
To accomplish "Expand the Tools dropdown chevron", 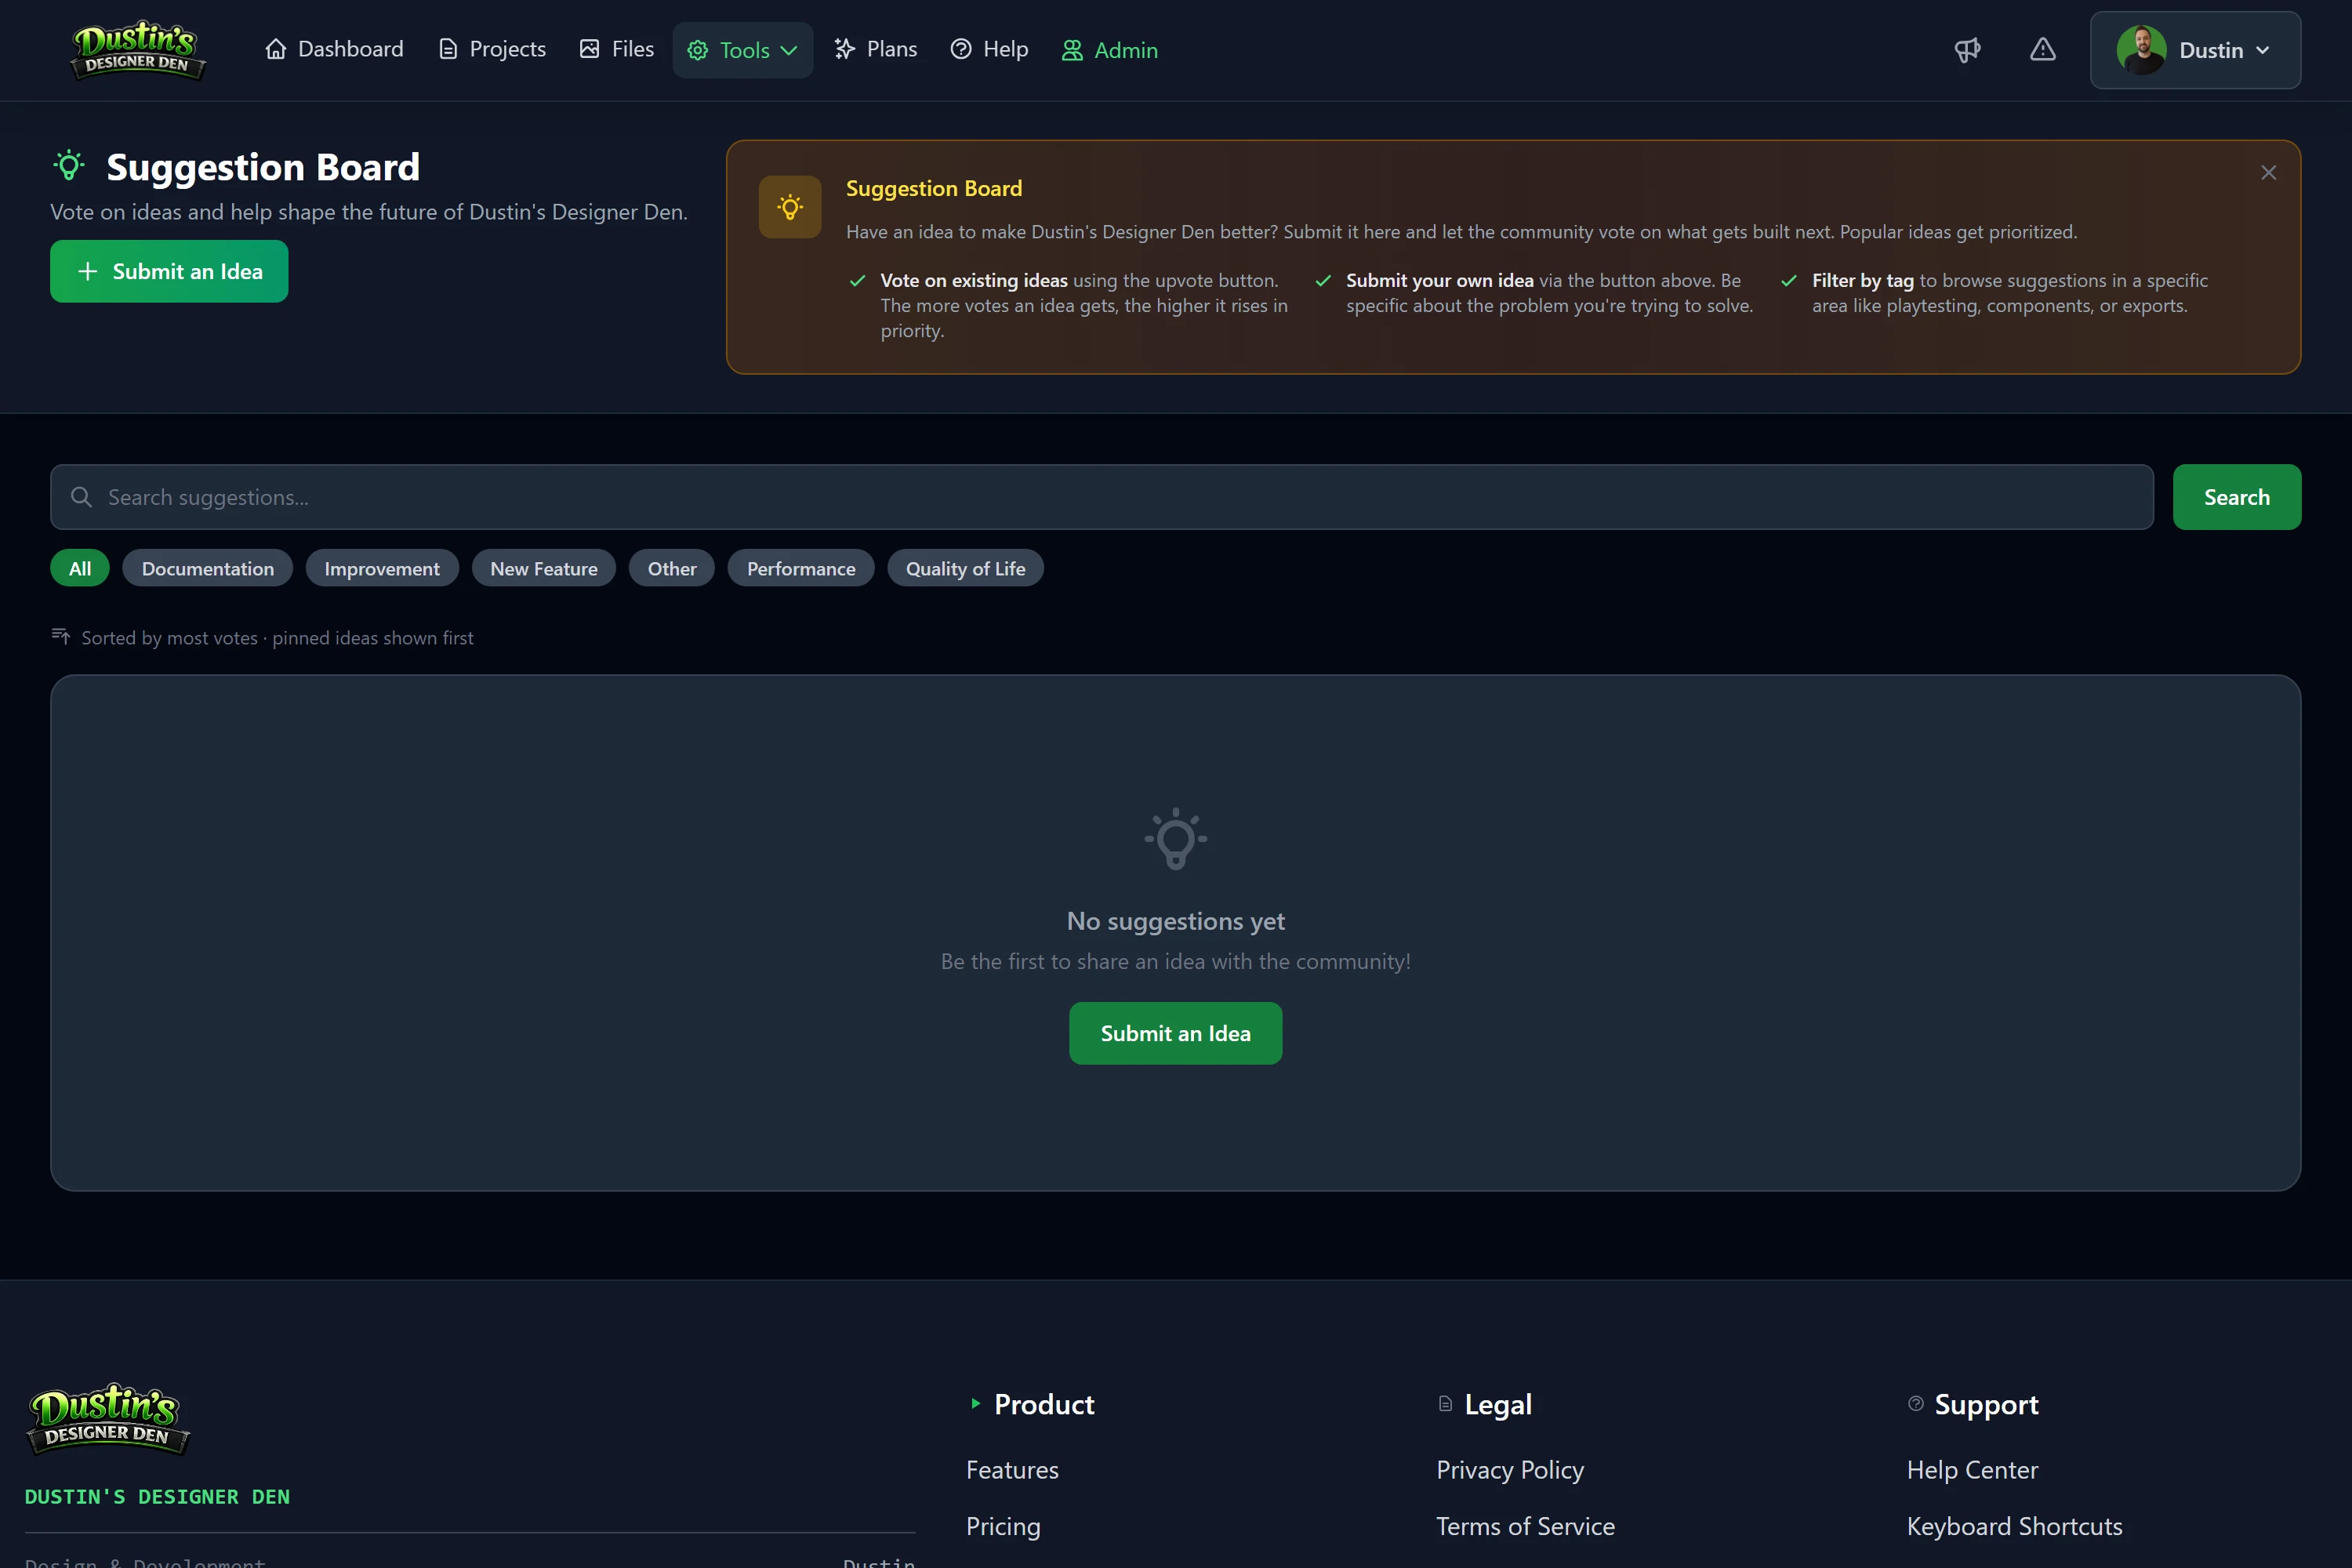I will [789, 50].
